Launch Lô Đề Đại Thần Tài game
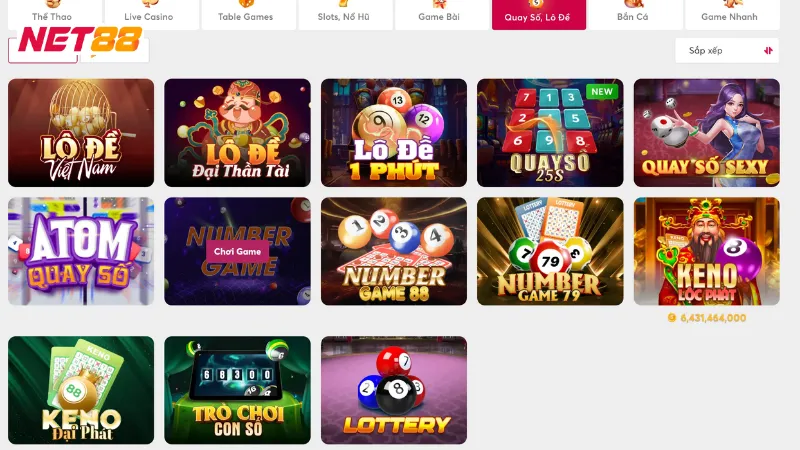The width and height of the screenshot is (800, 450). tap(237, 133)
